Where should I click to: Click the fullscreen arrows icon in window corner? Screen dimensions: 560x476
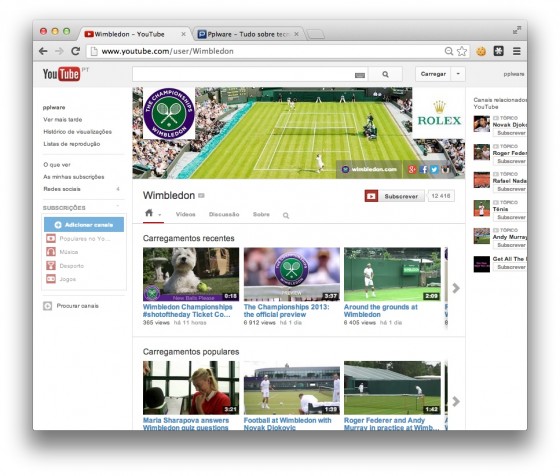(517, 30)
